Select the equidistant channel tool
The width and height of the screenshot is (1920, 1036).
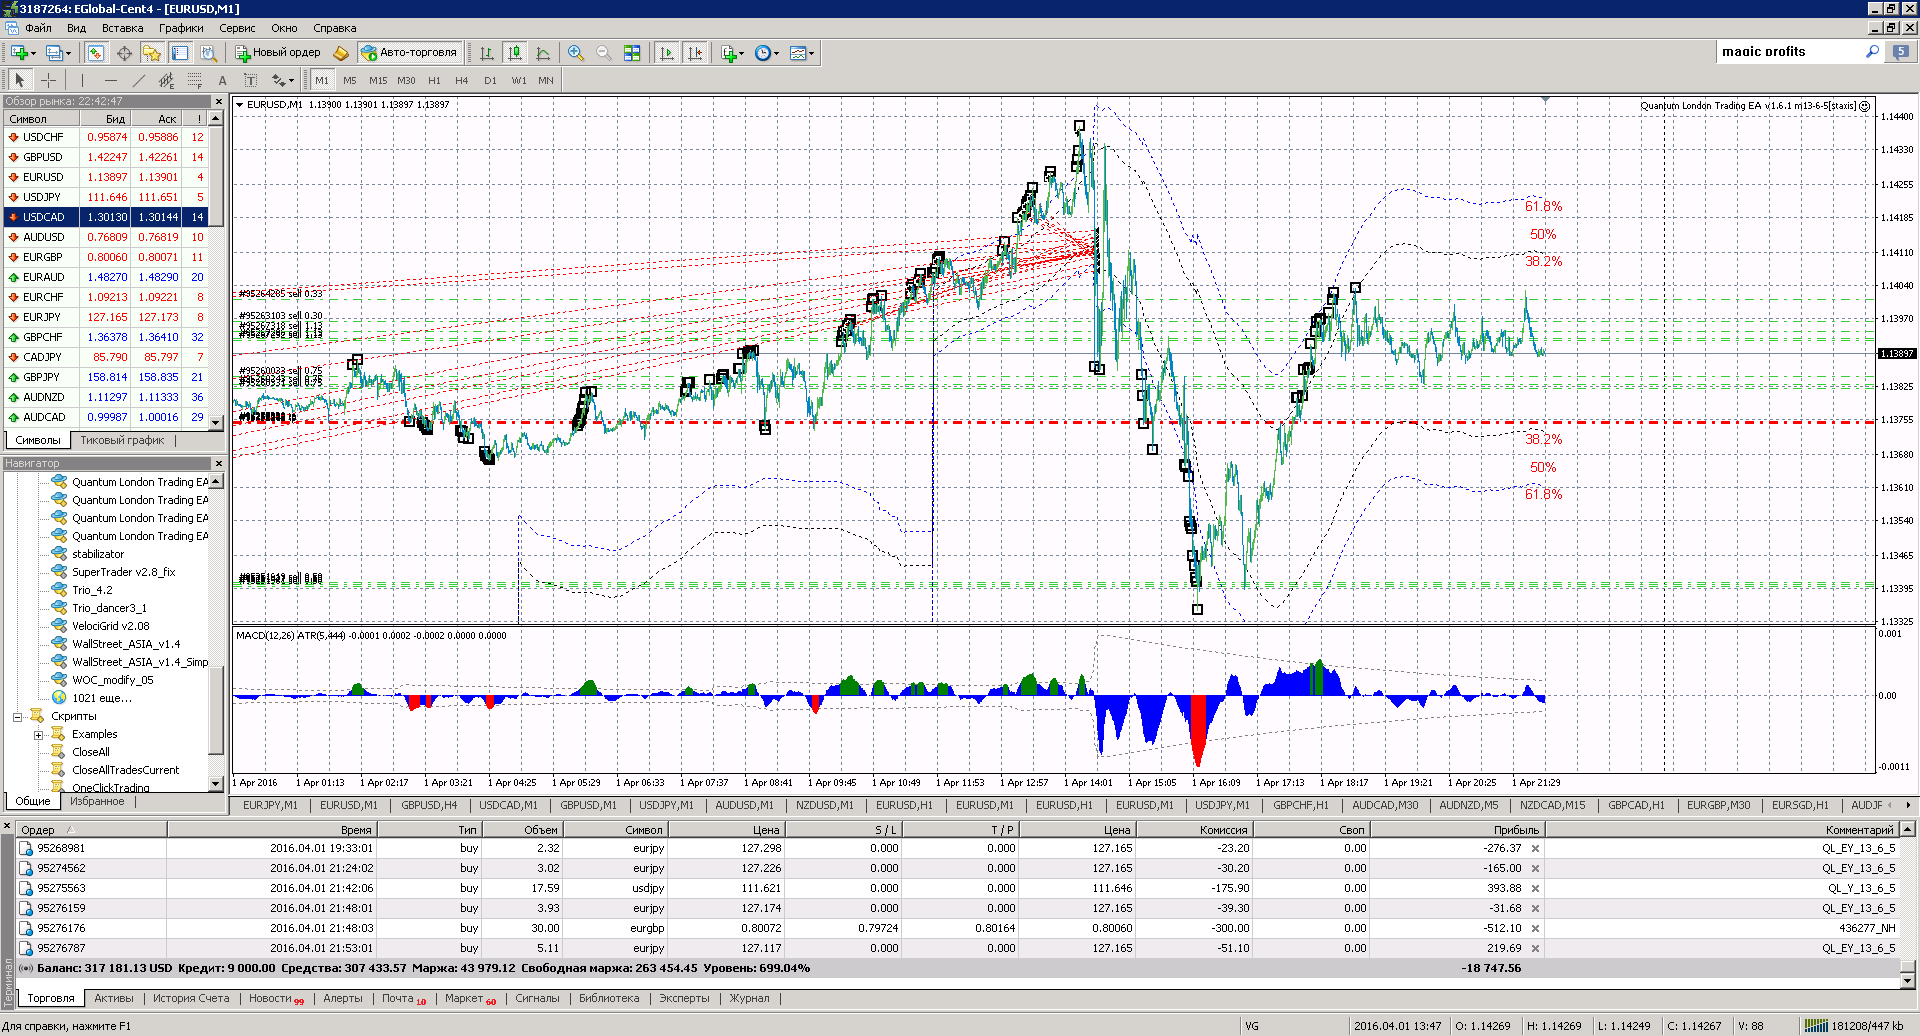166,80
